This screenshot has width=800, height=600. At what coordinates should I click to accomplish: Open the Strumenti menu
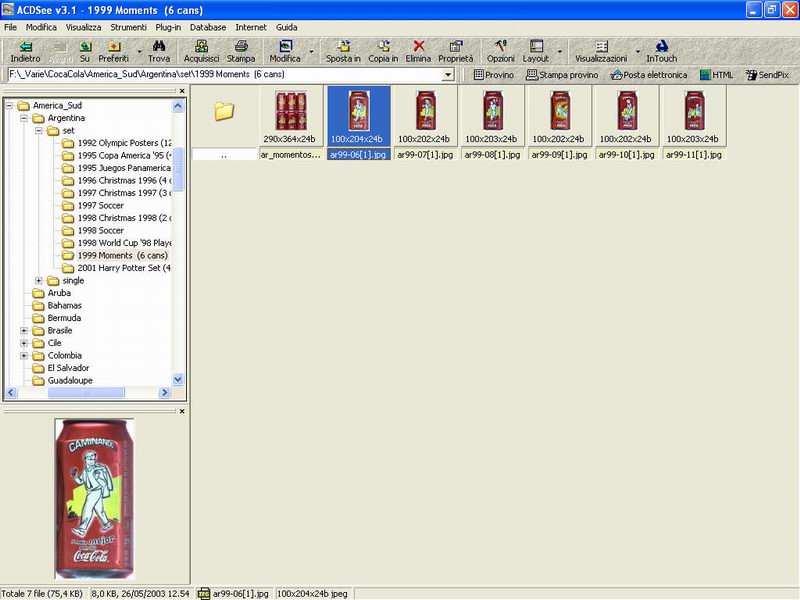coord(129,27)
